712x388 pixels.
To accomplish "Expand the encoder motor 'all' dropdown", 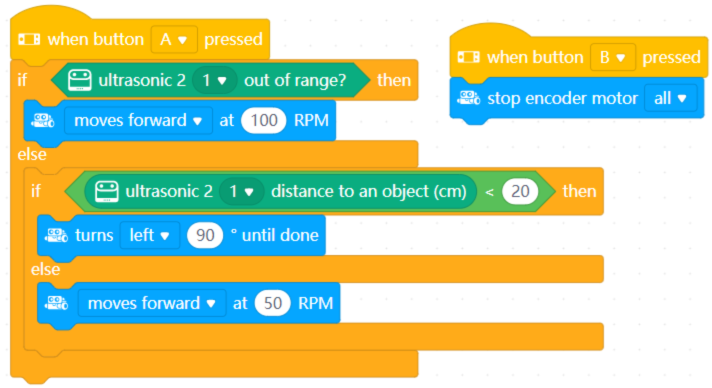I will point(670,98).
